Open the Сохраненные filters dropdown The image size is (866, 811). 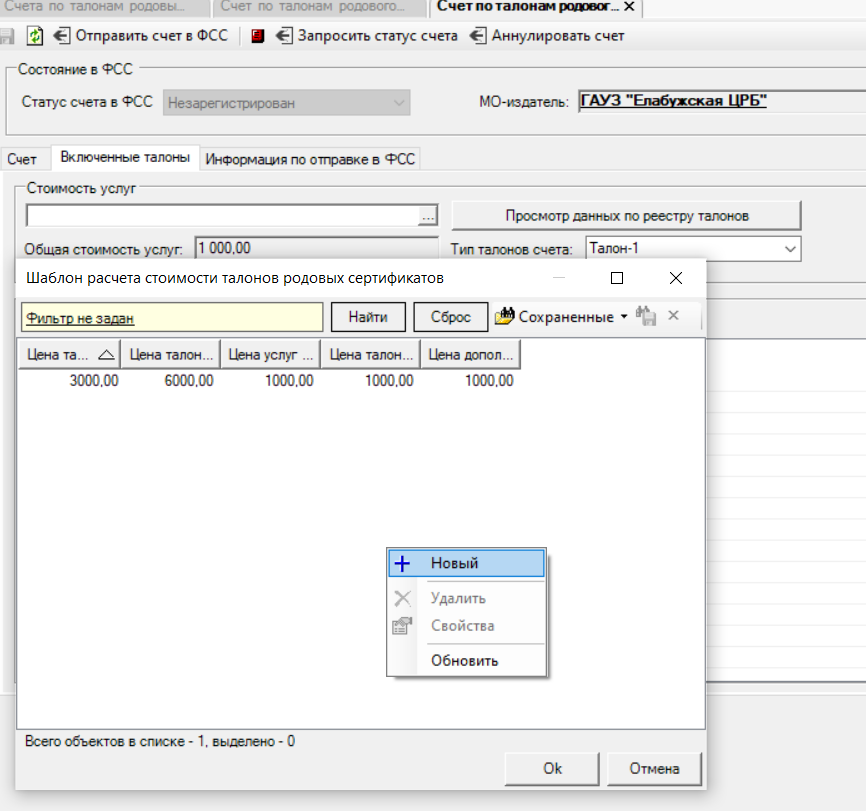(x=562, y=317)
